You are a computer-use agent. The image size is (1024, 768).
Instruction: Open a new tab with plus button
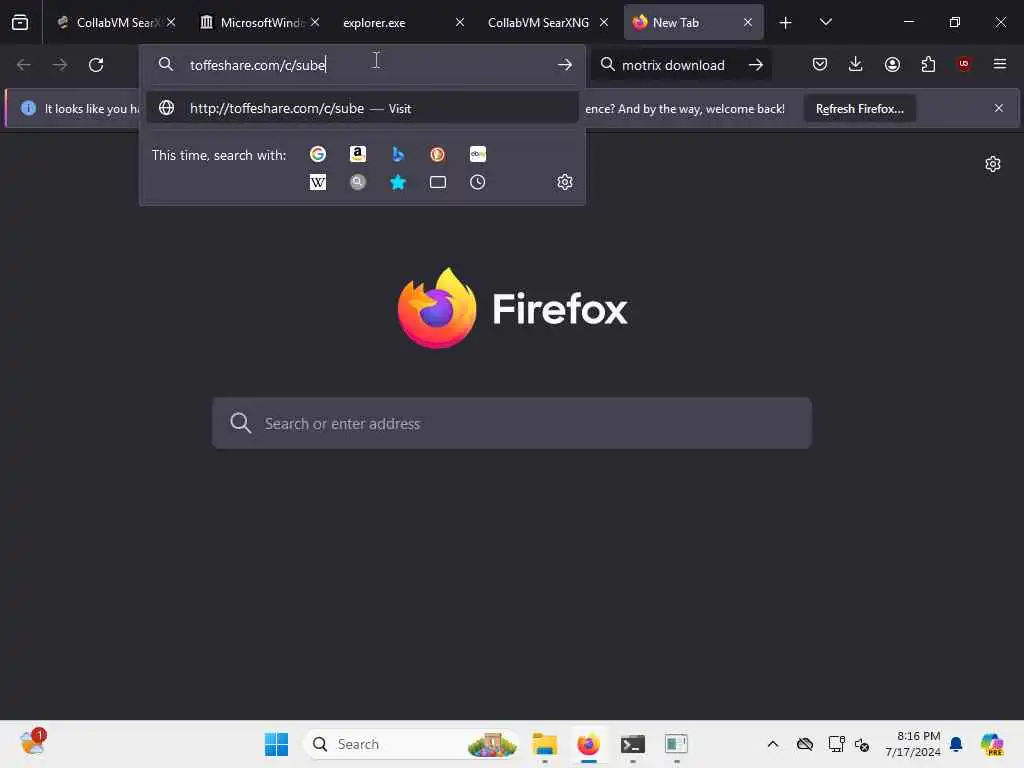pos(786,23)
